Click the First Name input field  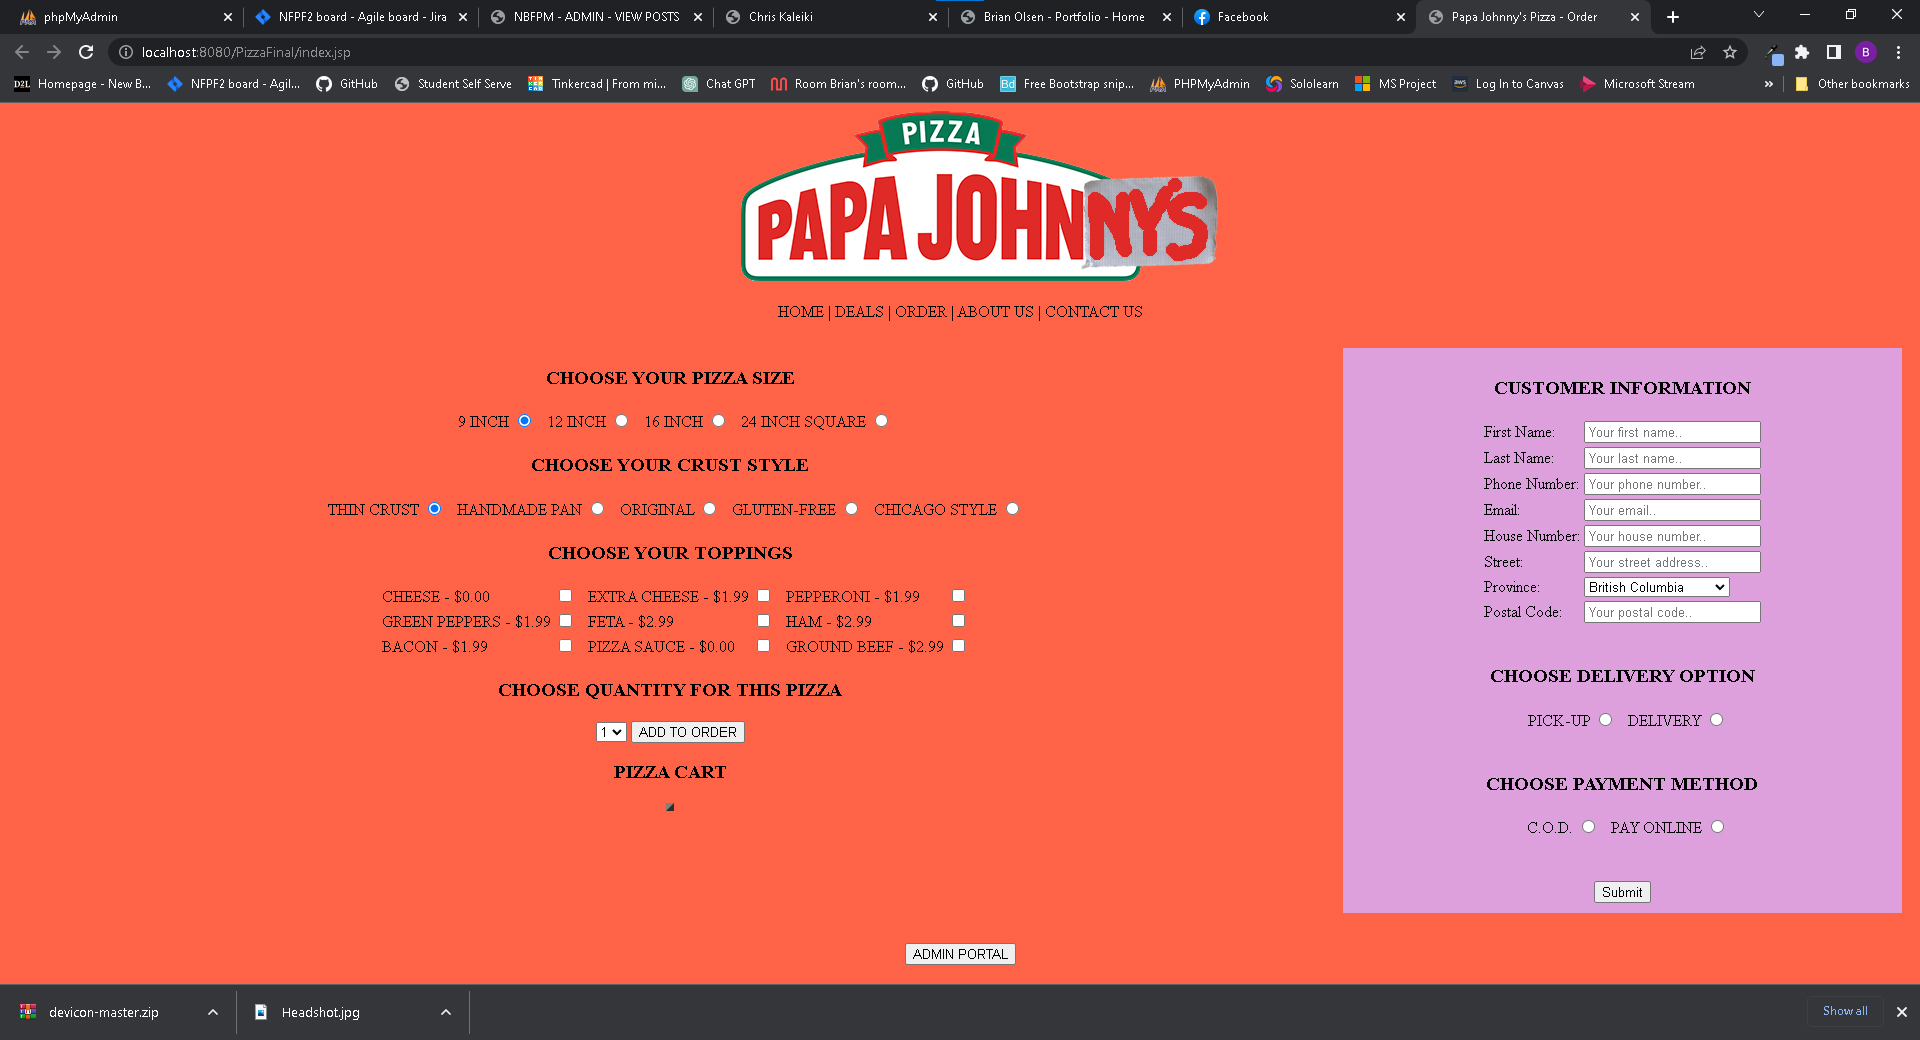click(1671, 432)
